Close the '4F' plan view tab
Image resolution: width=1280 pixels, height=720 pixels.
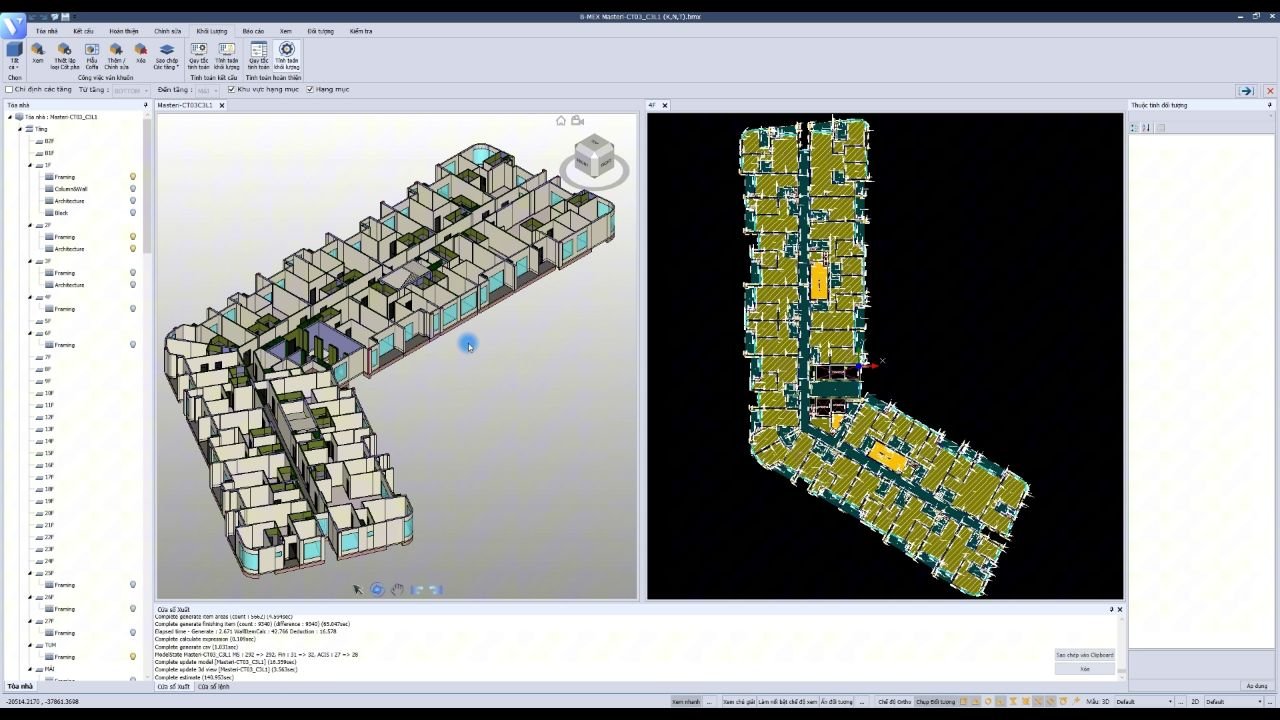tap(665, 105)
